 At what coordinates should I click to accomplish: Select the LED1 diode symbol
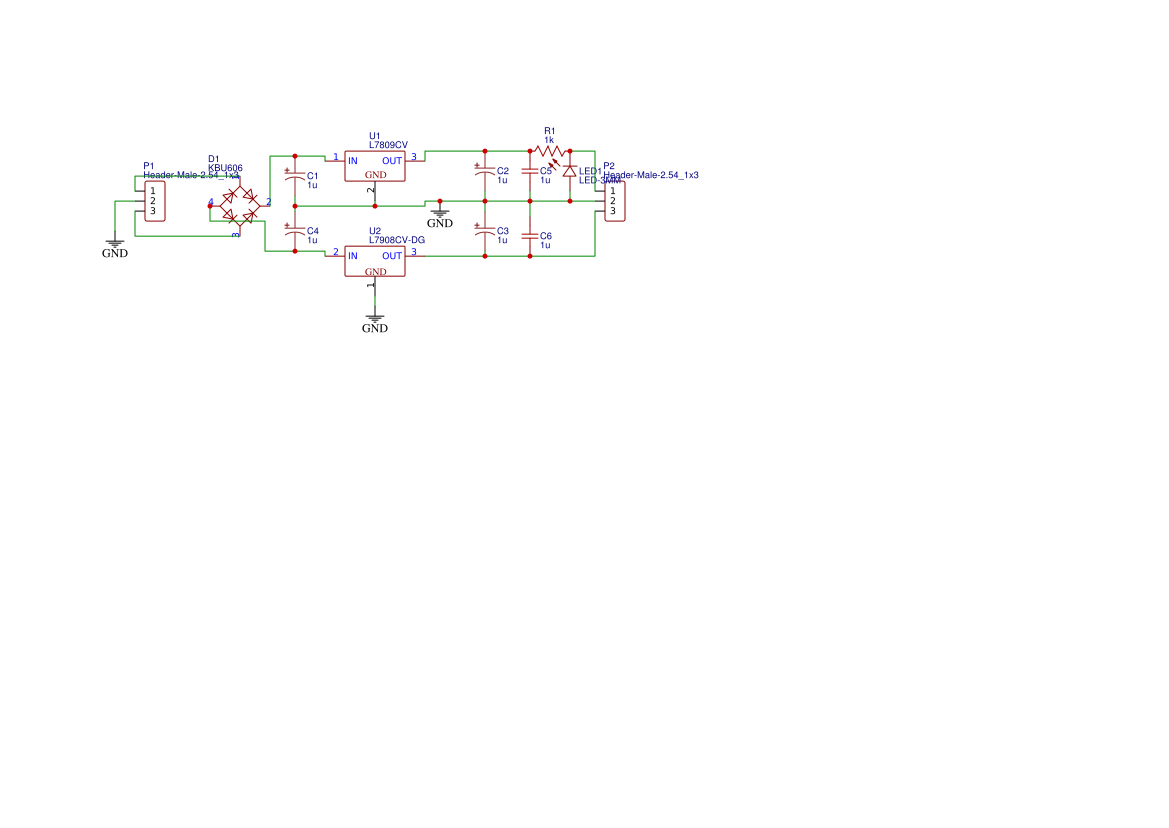(570, 172)
